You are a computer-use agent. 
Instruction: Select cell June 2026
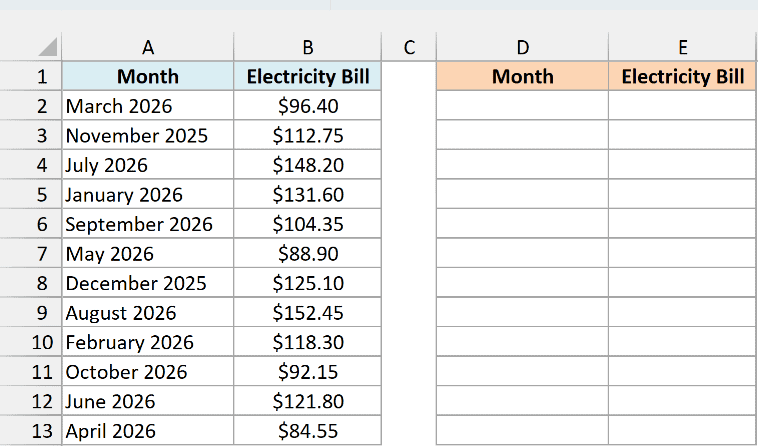148,401
